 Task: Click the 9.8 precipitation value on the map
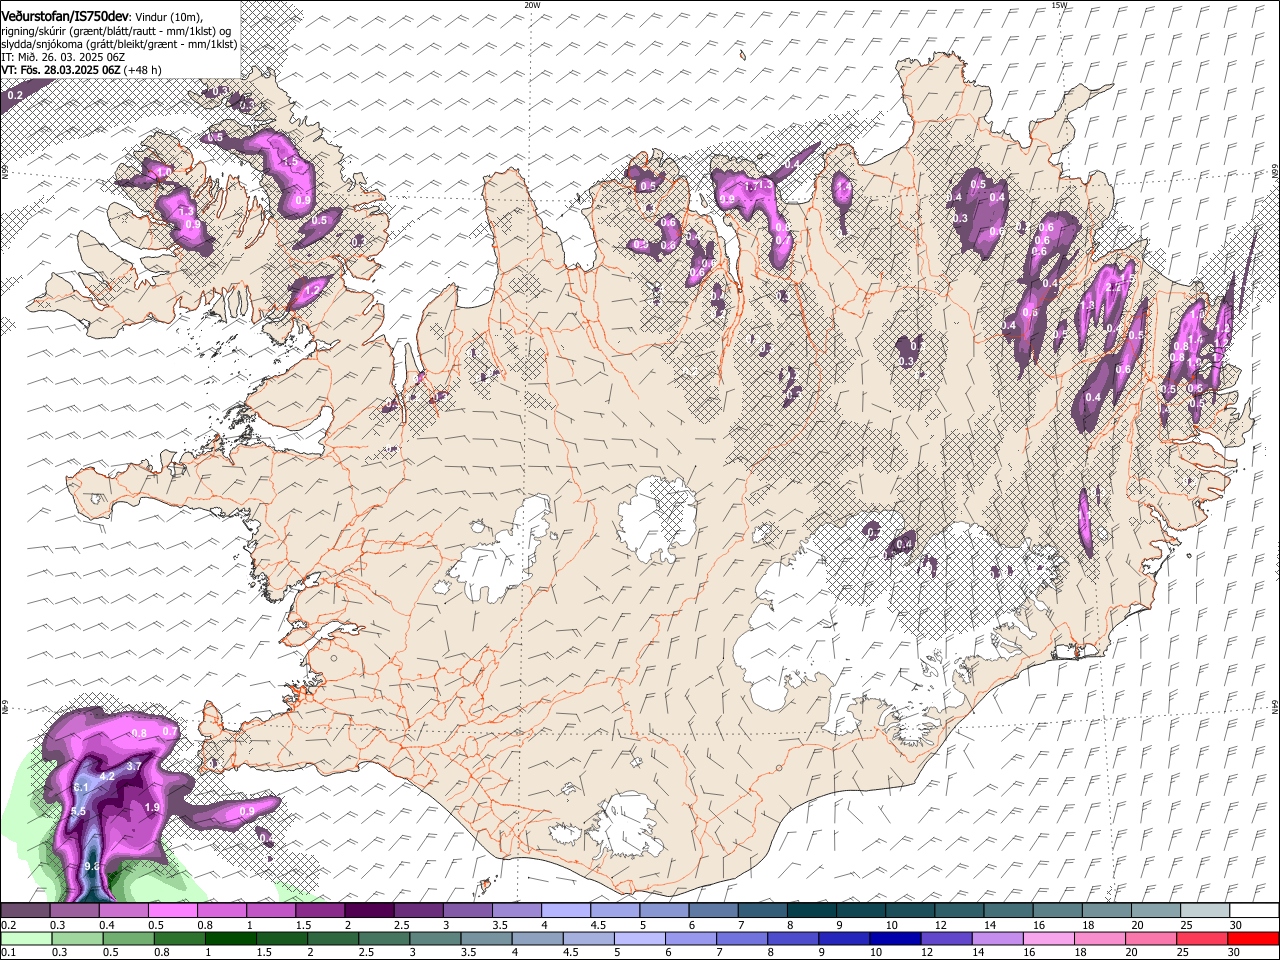[x=92, y=866]
